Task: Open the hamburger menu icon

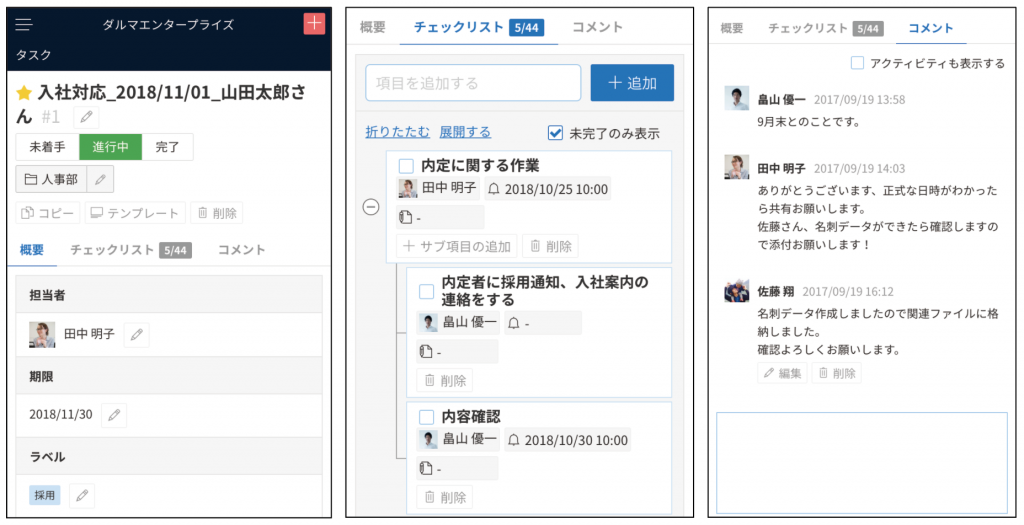Action: 25,24
